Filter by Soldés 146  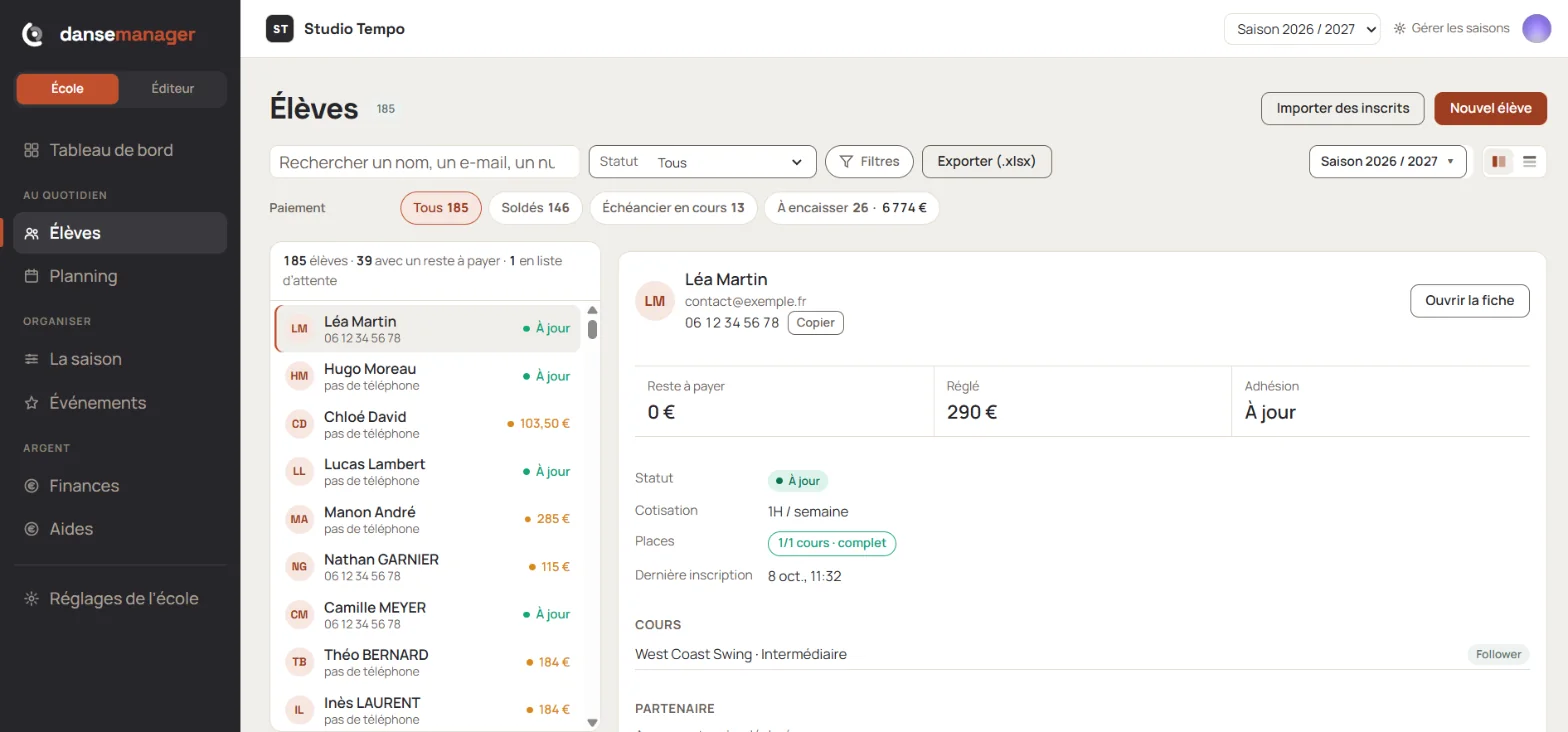535,208
